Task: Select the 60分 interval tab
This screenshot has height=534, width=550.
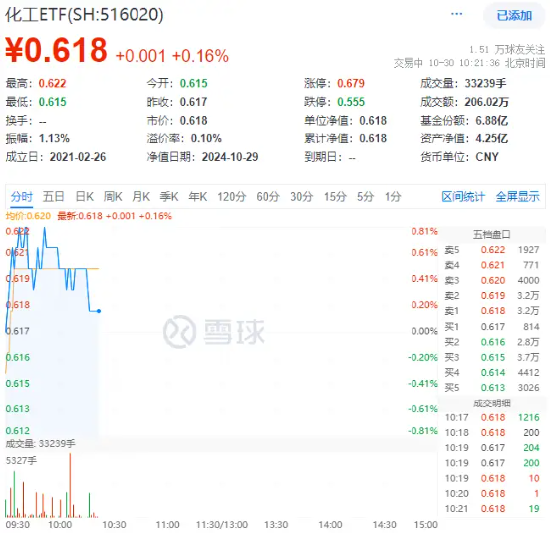Action: click(x=268, y=196)
